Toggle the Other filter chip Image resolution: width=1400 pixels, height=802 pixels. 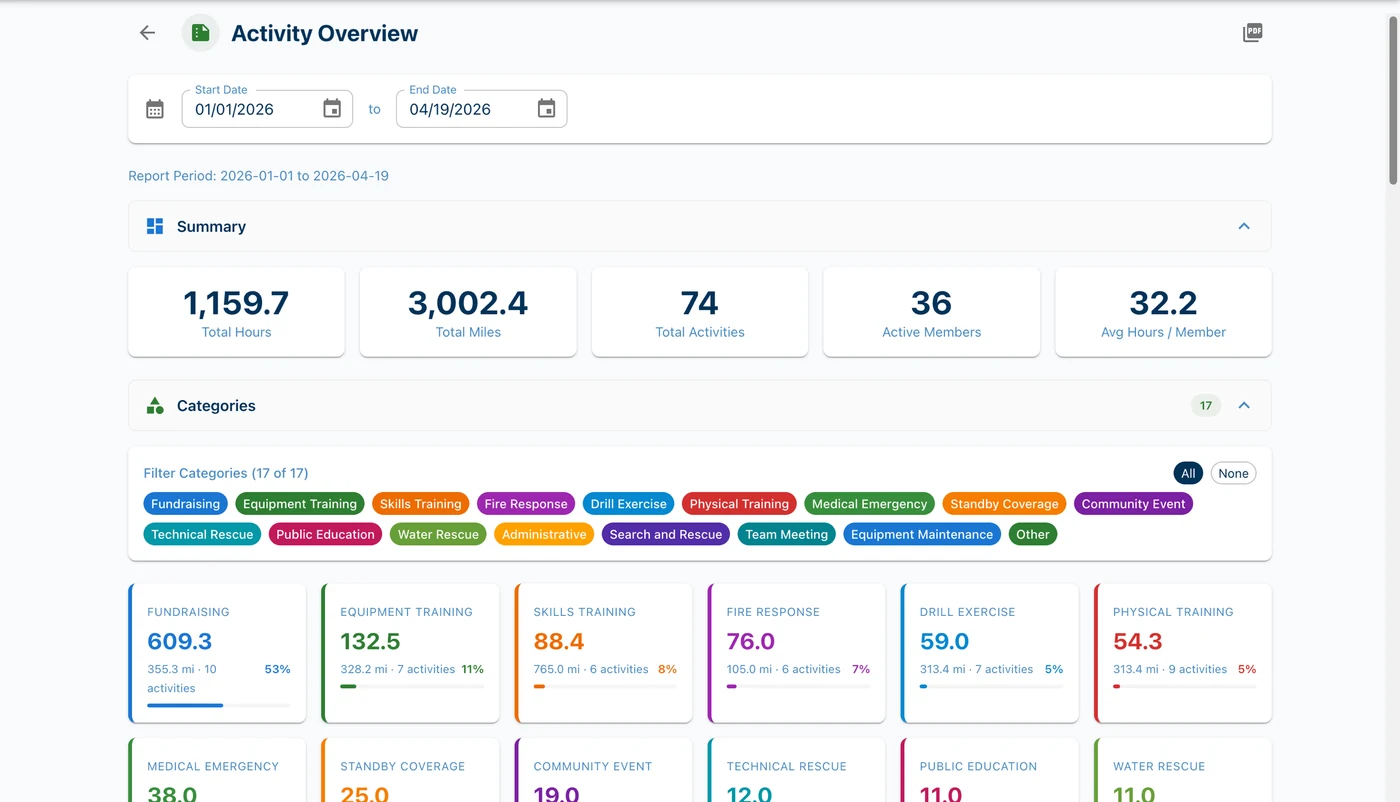point(1033,534)
